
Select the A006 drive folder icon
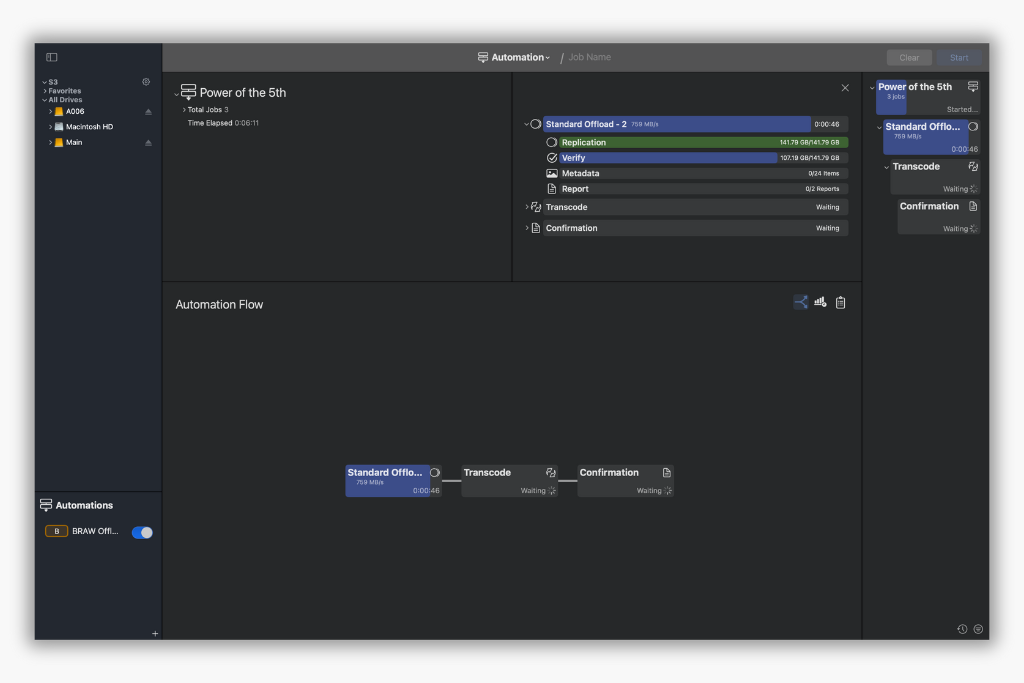pos(59,112)
